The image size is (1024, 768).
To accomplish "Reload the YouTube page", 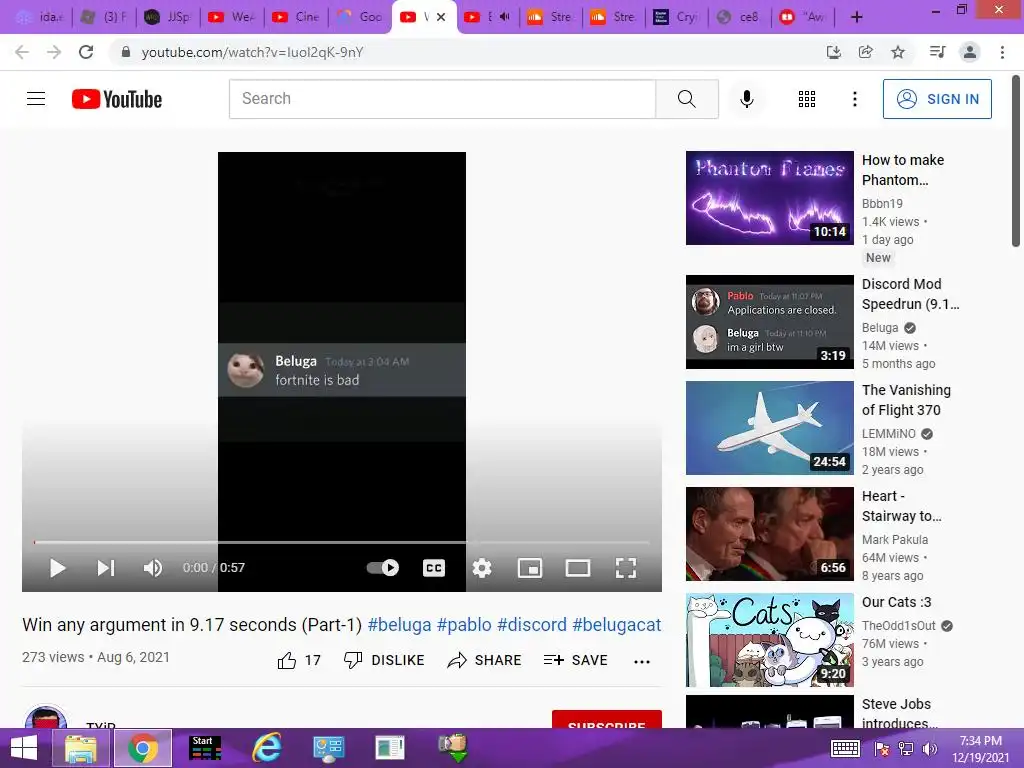I will point(86,52).
